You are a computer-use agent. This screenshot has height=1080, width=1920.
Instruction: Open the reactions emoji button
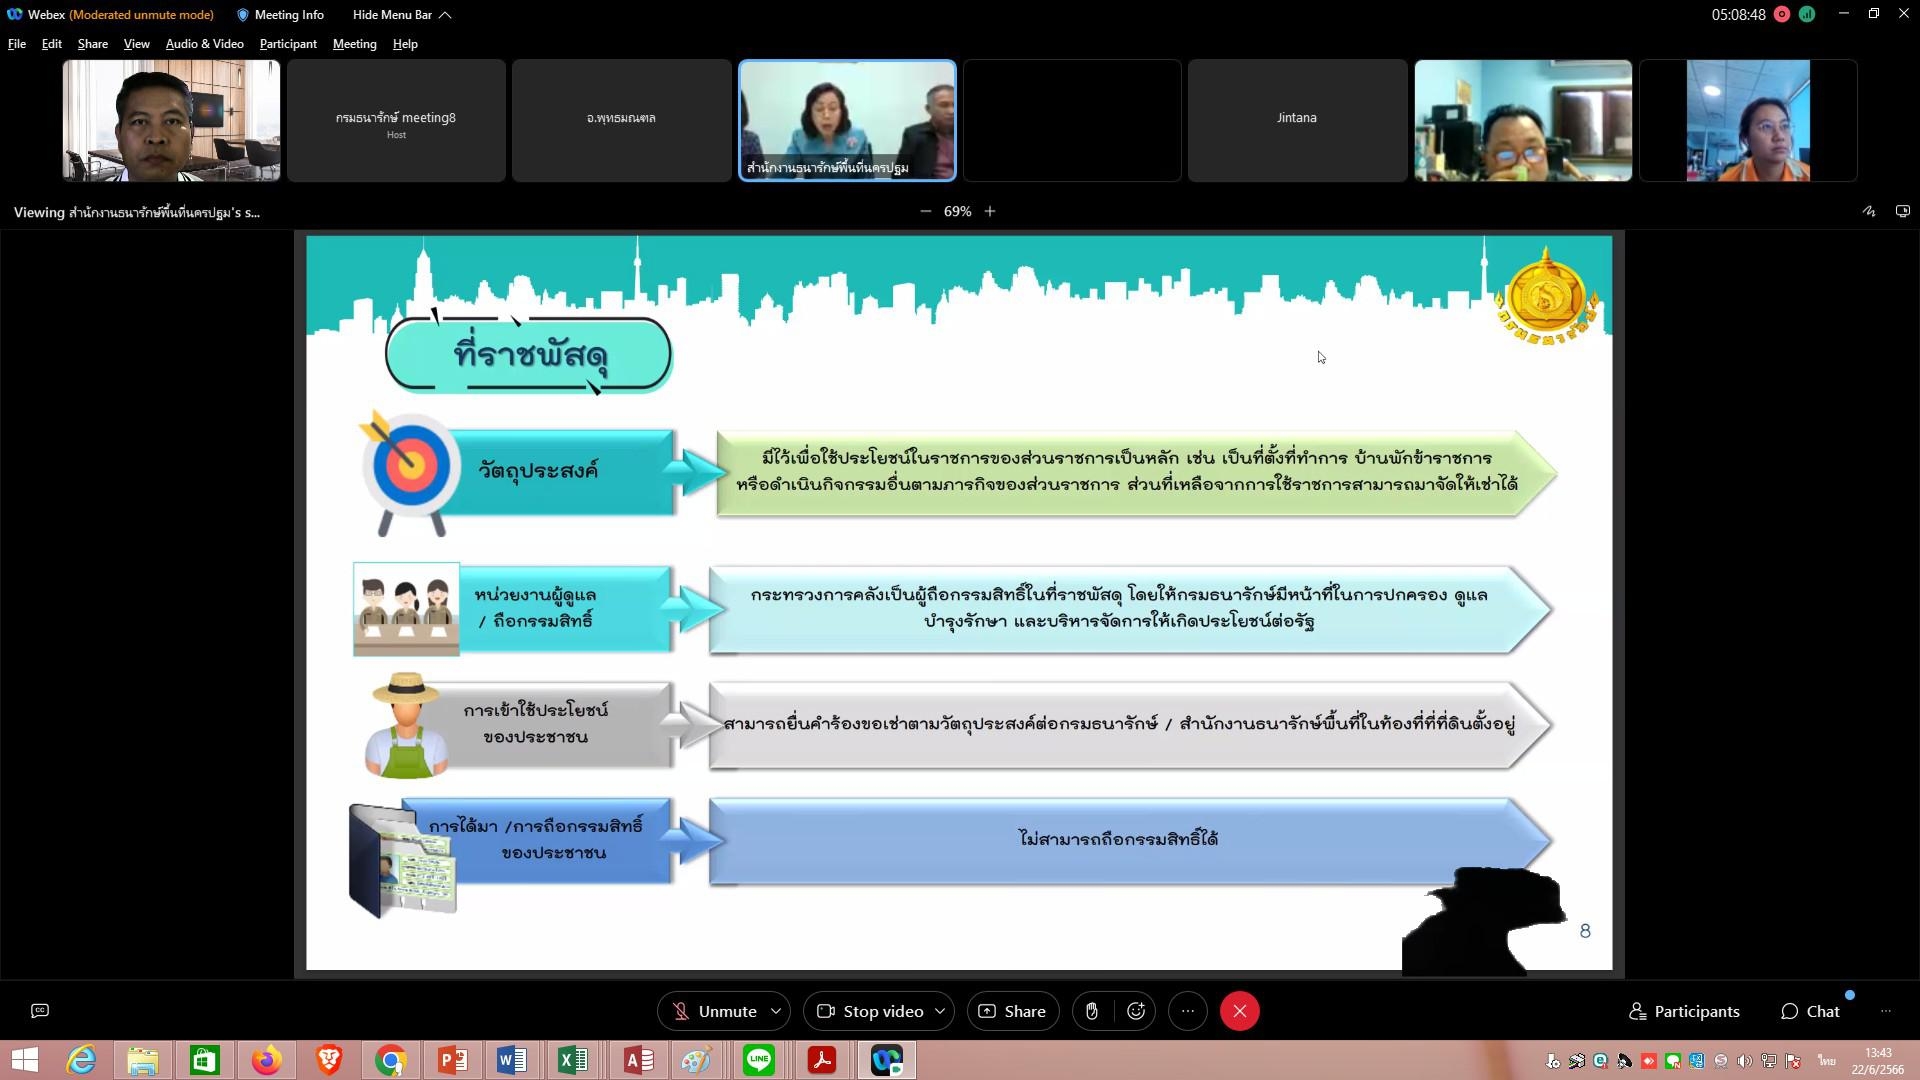tap(1136, 1011)
